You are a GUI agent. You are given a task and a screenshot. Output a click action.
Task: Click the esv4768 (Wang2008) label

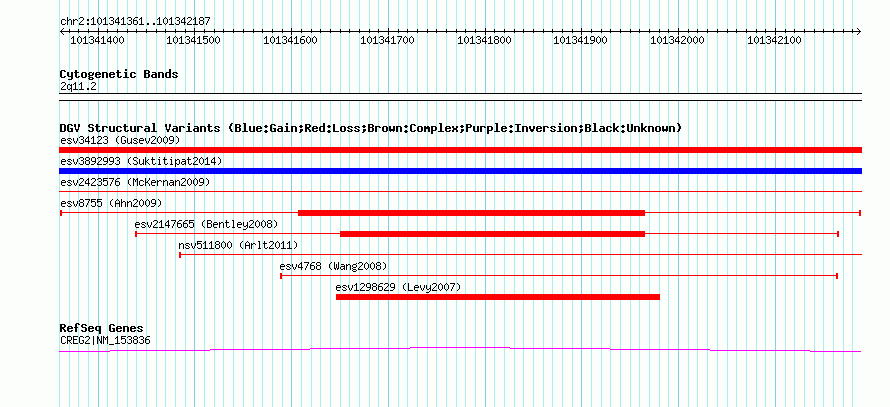tap(333, 266)
